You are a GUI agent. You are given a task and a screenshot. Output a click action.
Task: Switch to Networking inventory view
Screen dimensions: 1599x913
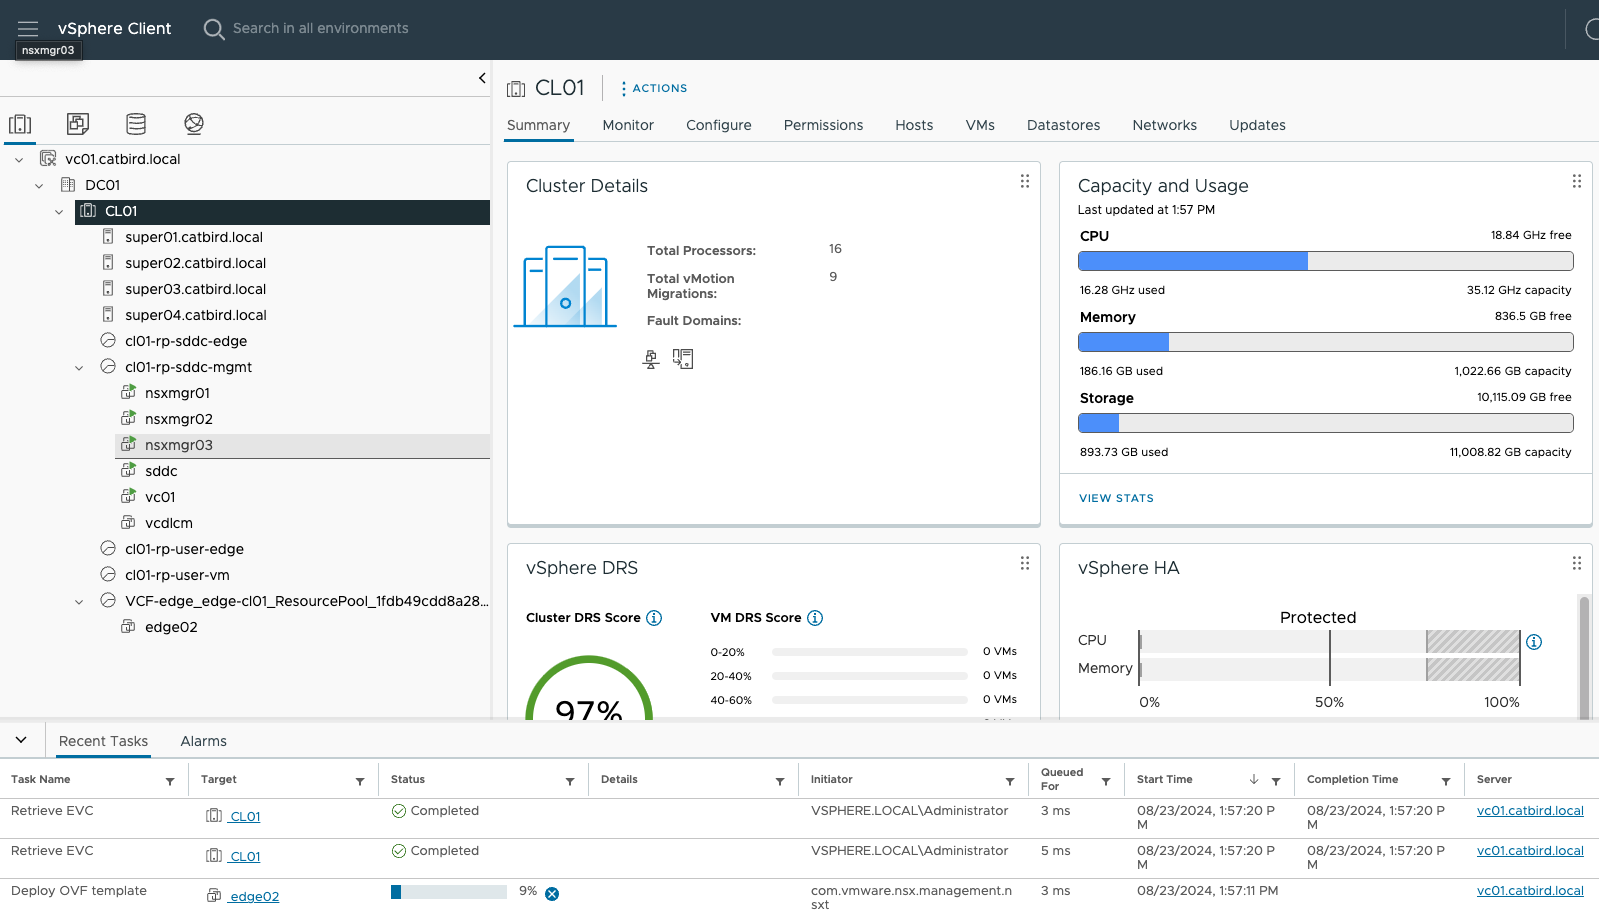point(194,124)
